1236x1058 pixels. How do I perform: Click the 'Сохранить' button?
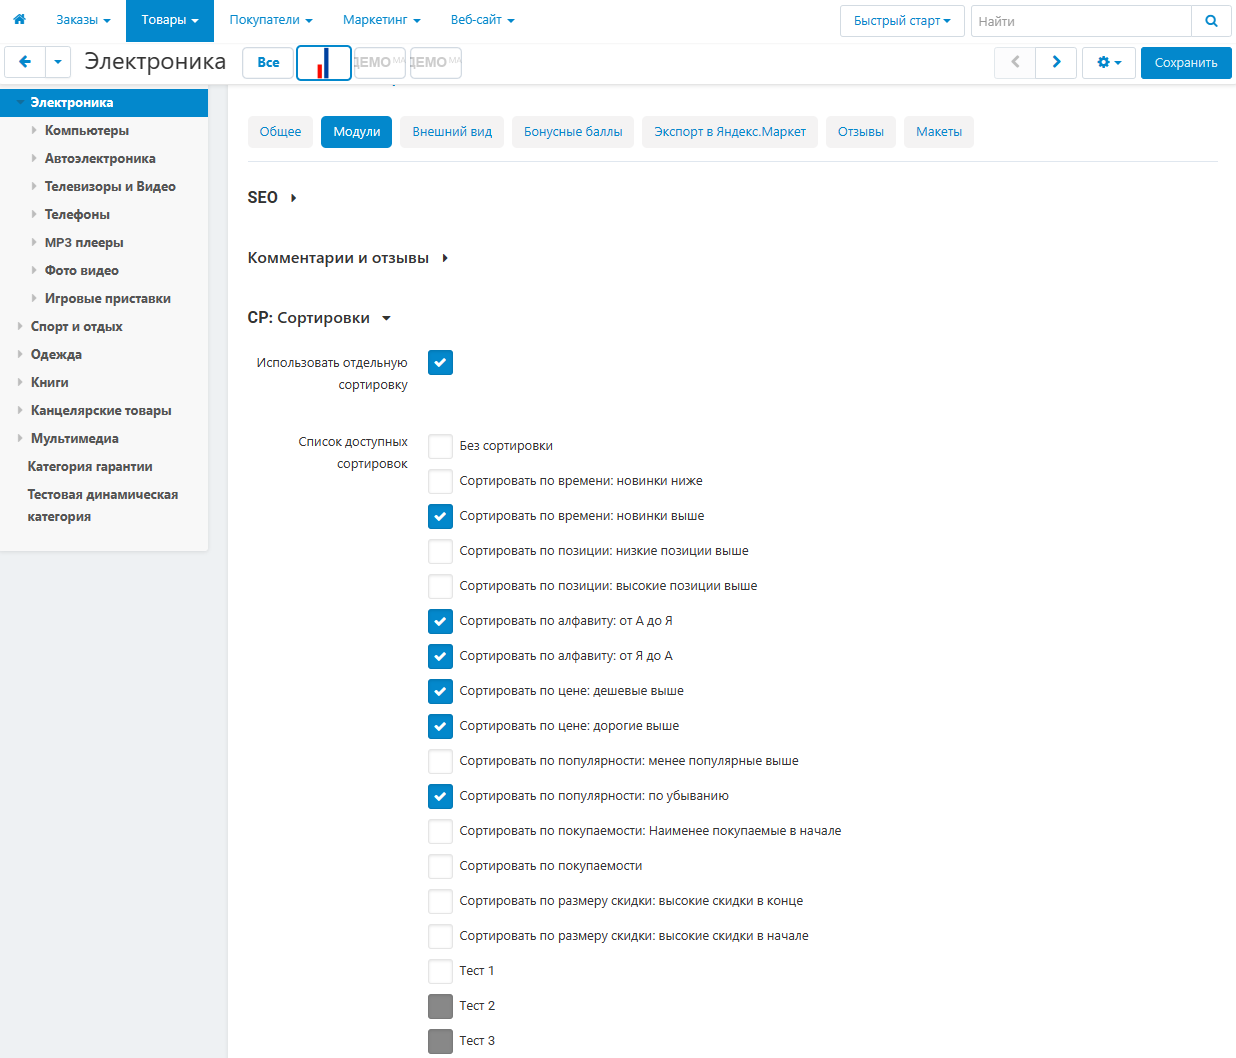[1186, 62]
